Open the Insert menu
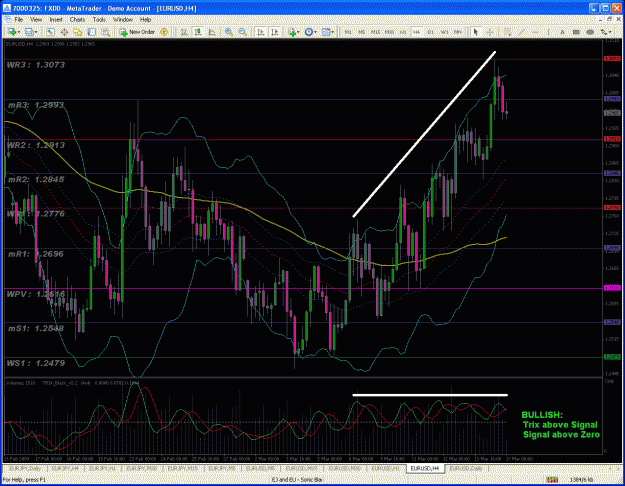The height and width of the screenshot is (486, 625). point(56,19)
